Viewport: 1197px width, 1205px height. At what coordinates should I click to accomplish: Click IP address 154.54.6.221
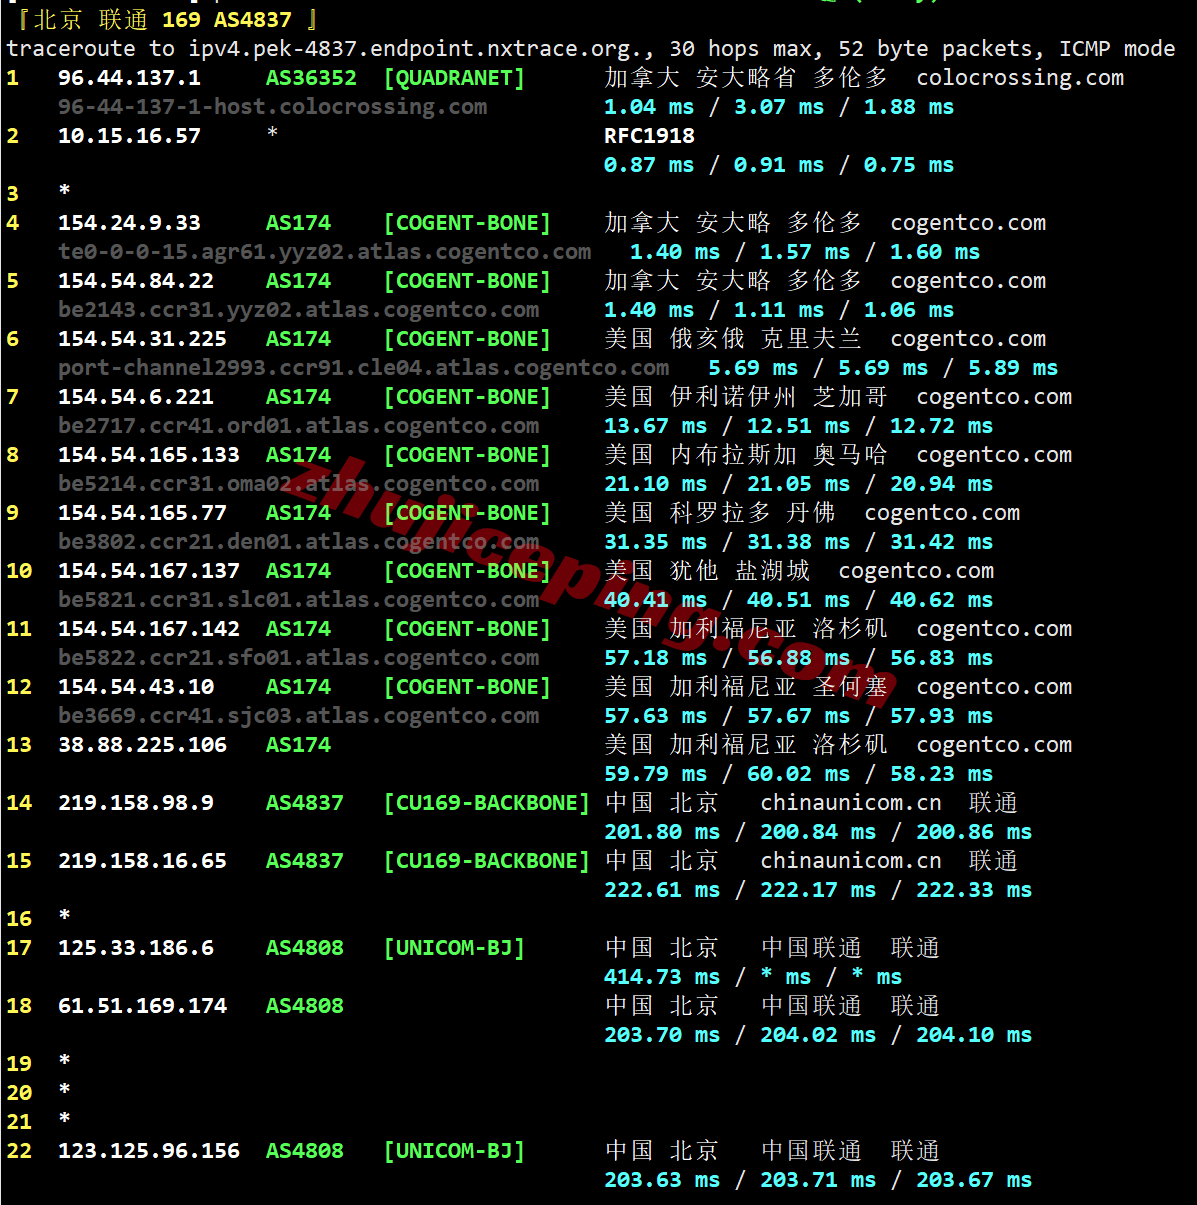point(136,397)
